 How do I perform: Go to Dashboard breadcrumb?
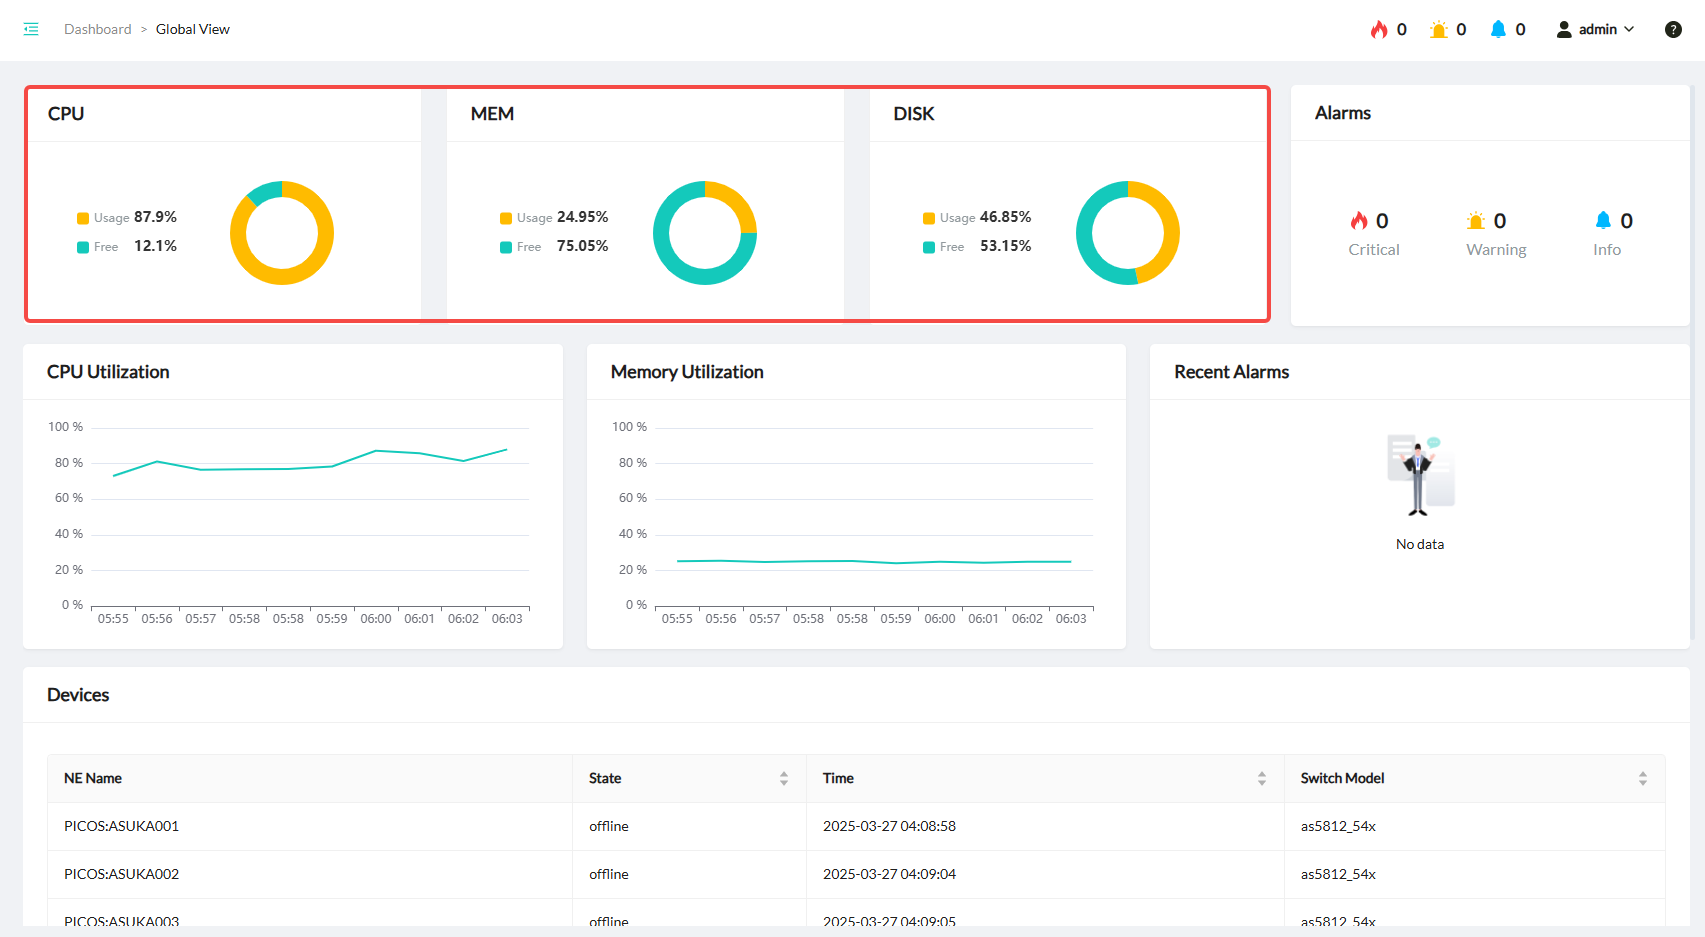(x=97, y=29)
